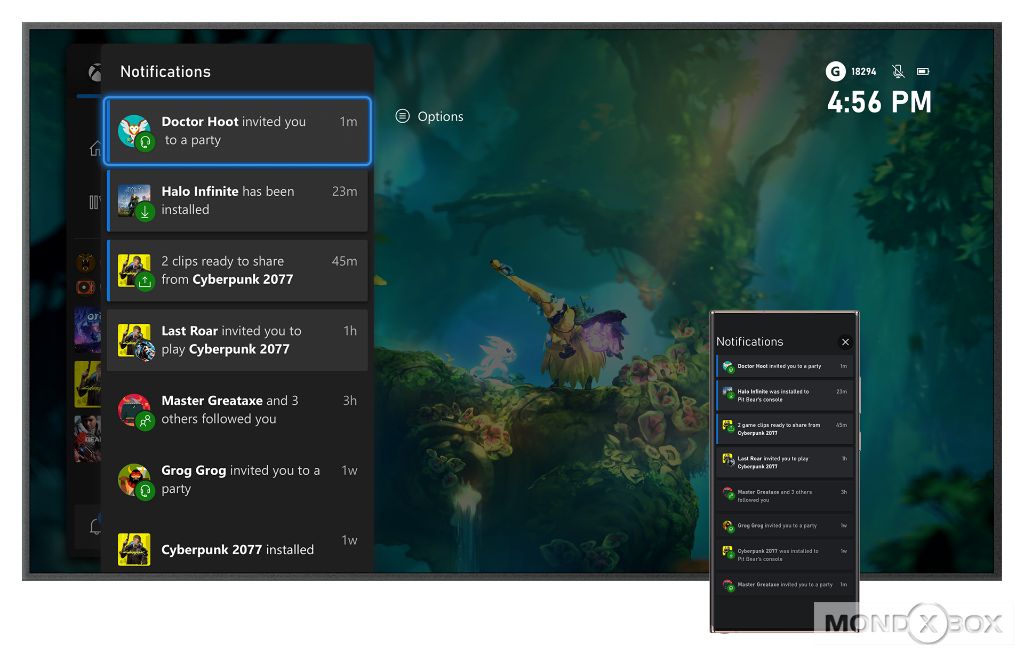Click the Halo Infinite game thumbnail
The width and height of the screenshot is (1024, 655).
[x=133, y=198]
